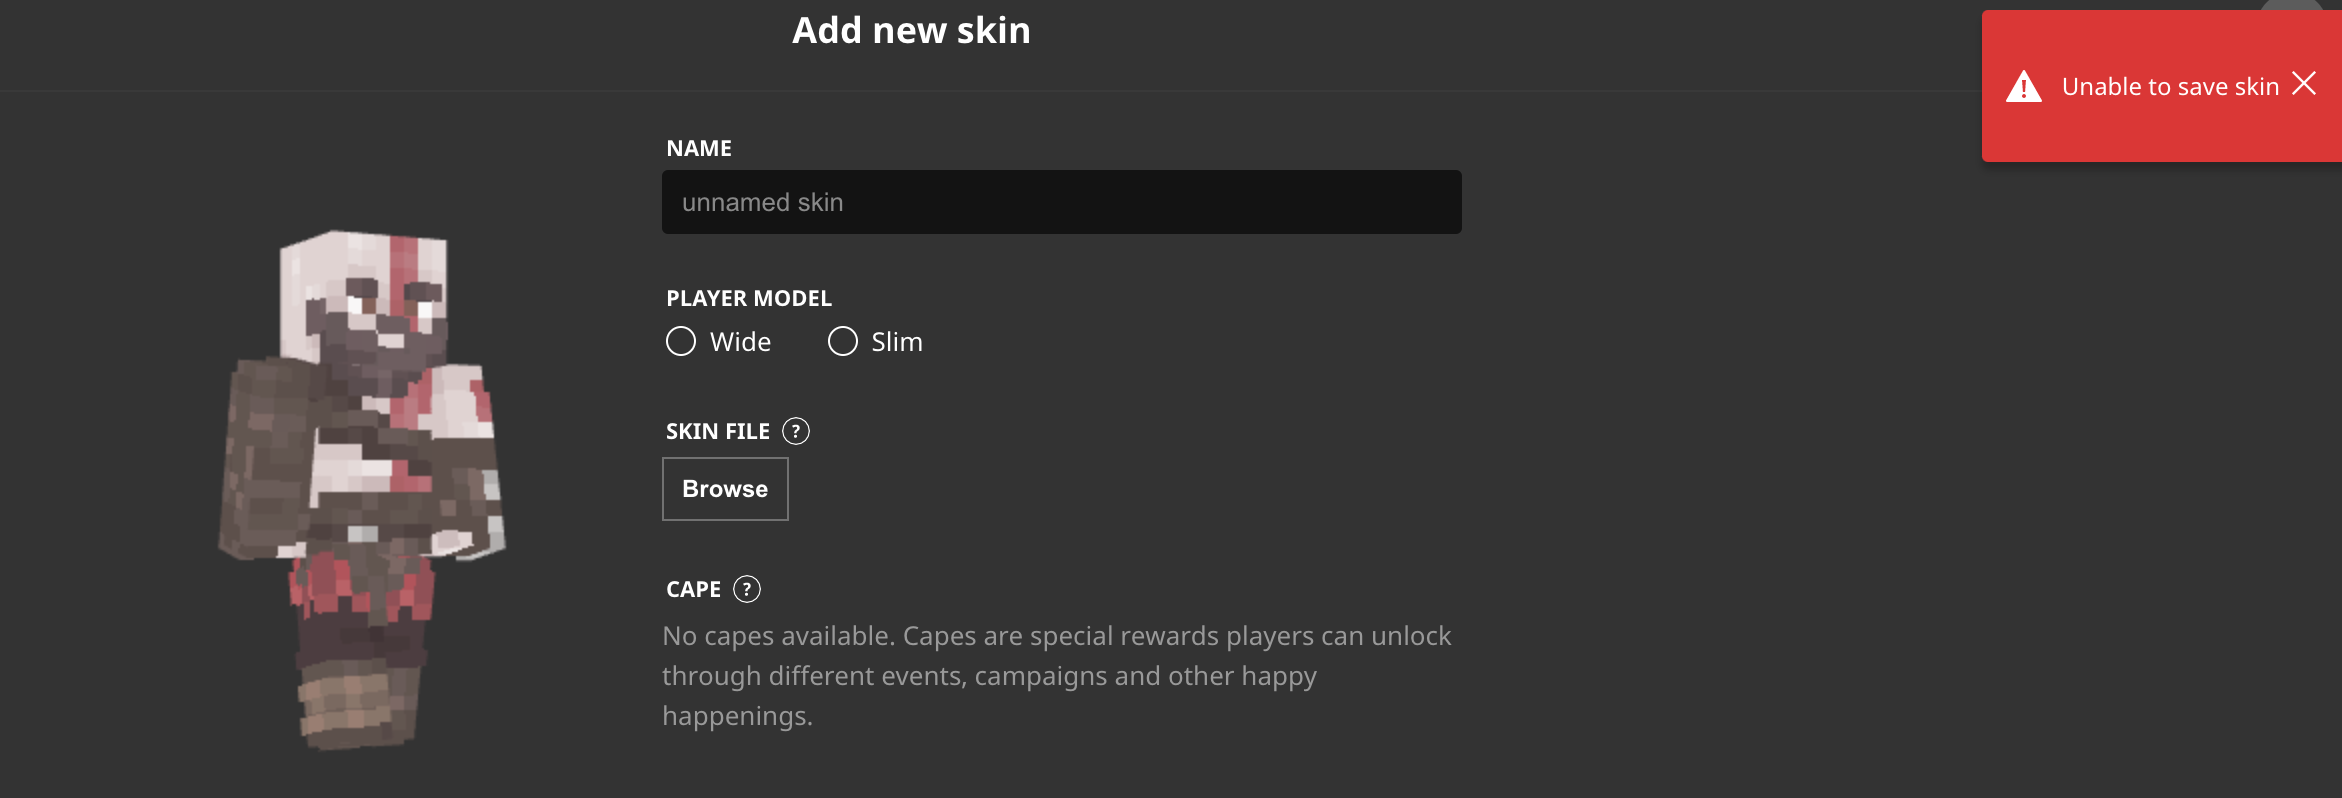2342x798 pixels.
Task: Click the warning triangle icon in the alert
Action: coord(2023,87)
